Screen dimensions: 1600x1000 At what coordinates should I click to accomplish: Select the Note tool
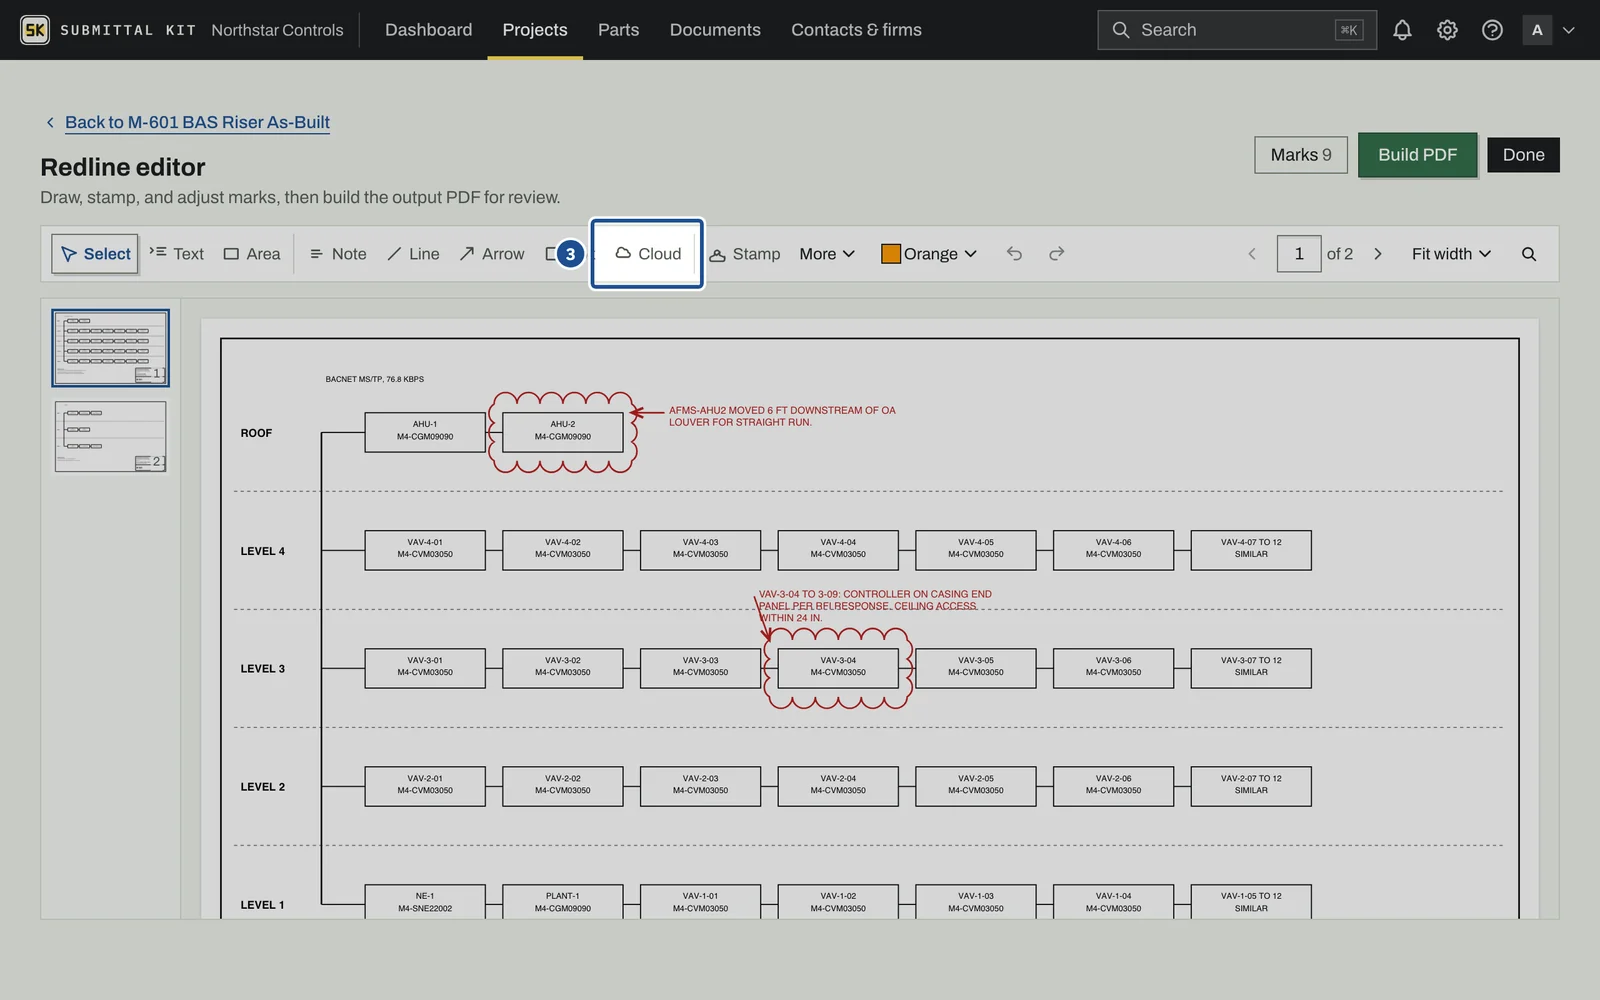pos(338,254)
